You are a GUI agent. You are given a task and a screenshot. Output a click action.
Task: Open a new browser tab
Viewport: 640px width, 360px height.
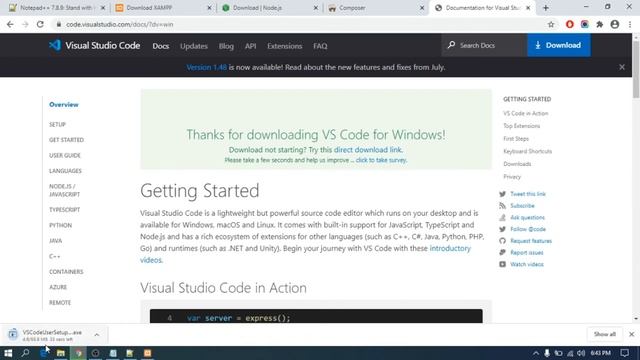coord(546,8)
